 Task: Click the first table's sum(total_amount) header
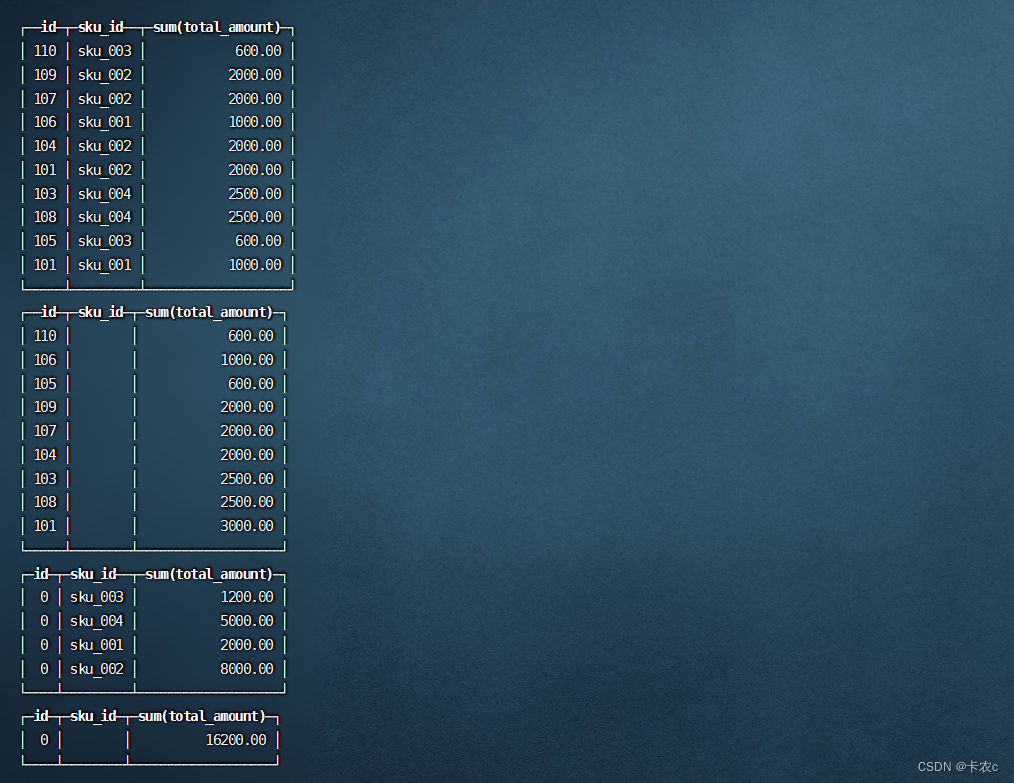[217, 27]
